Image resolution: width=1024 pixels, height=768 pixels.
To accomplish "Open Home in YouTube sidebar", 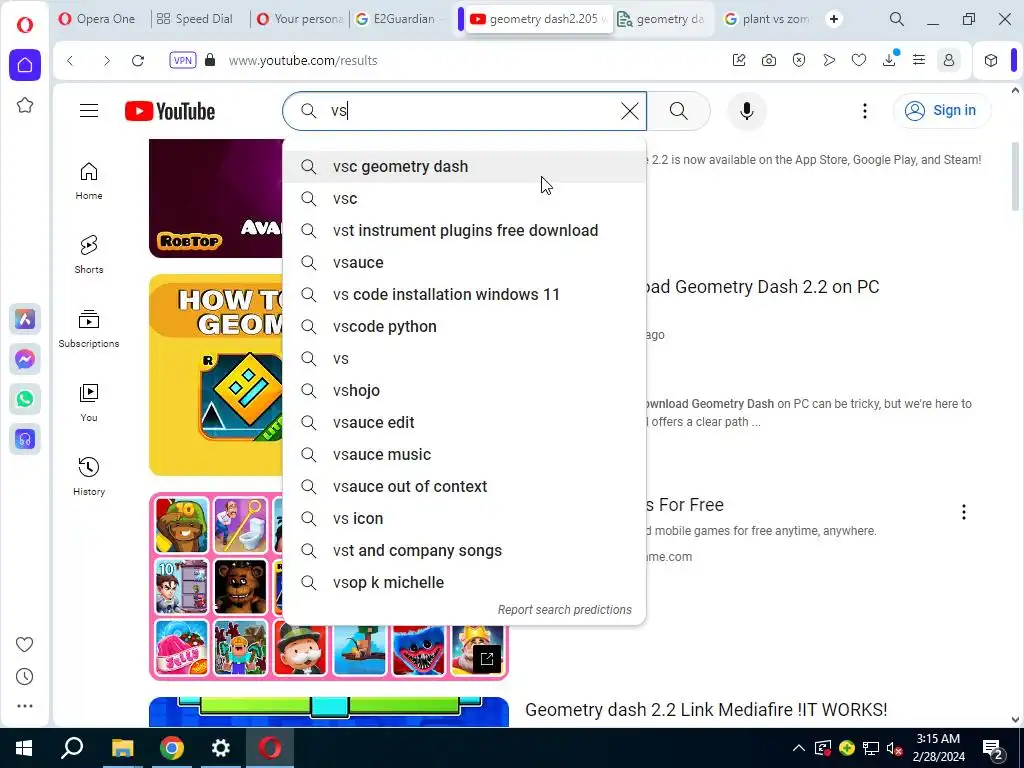I will [89, 181].
